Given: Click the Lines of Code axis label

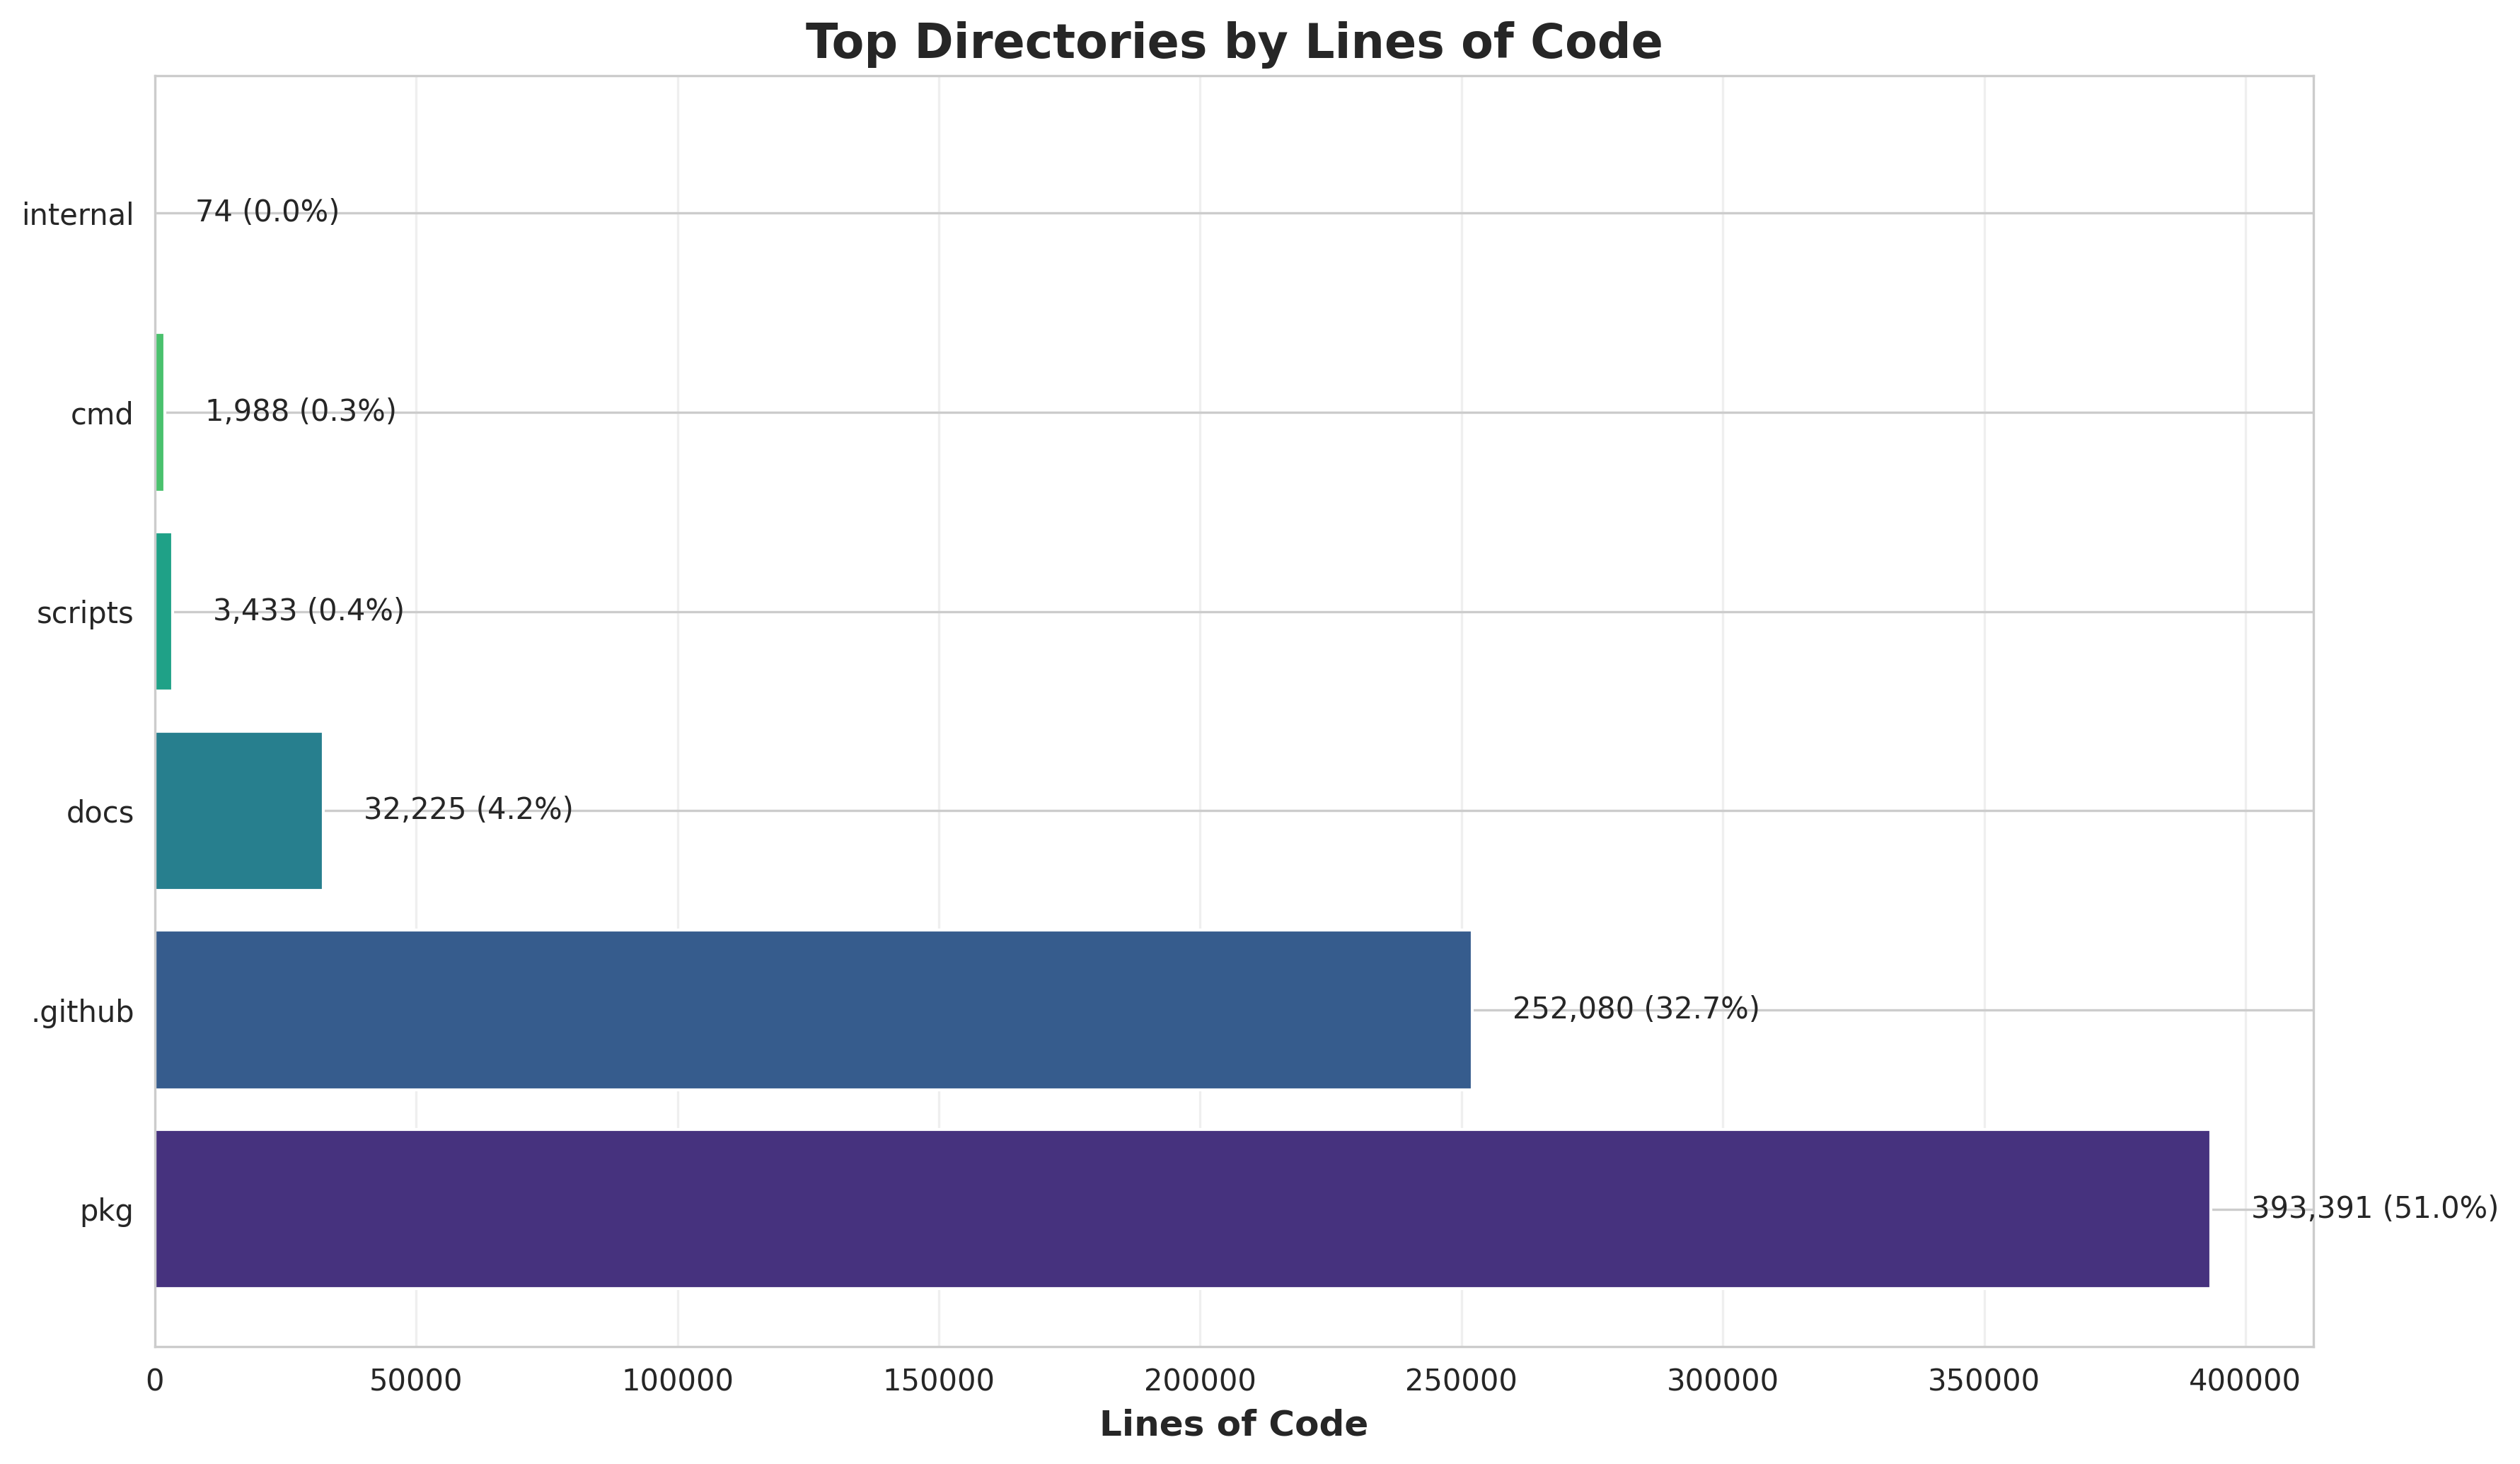Looking at the screenshot, I should pos(1233,1424).
